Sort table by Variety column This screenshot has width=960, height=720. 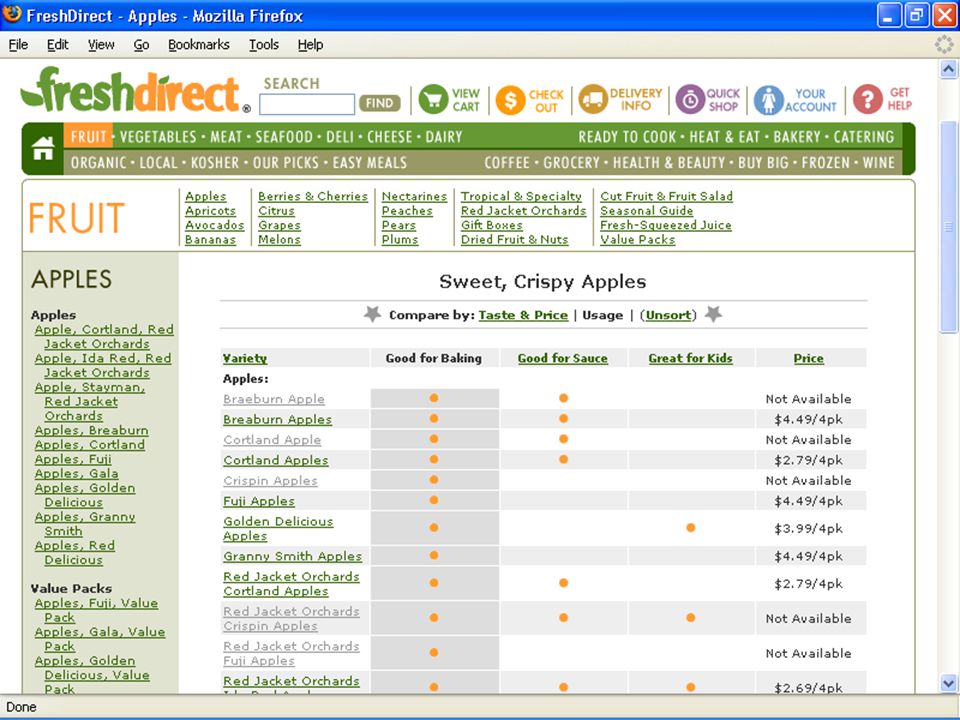pyautogui.click(x=245, y=358)
